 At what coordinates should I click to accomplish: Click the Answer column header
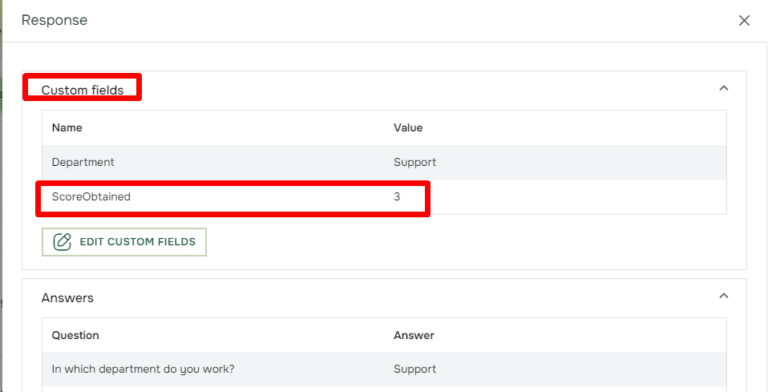[x=414, y=335]
